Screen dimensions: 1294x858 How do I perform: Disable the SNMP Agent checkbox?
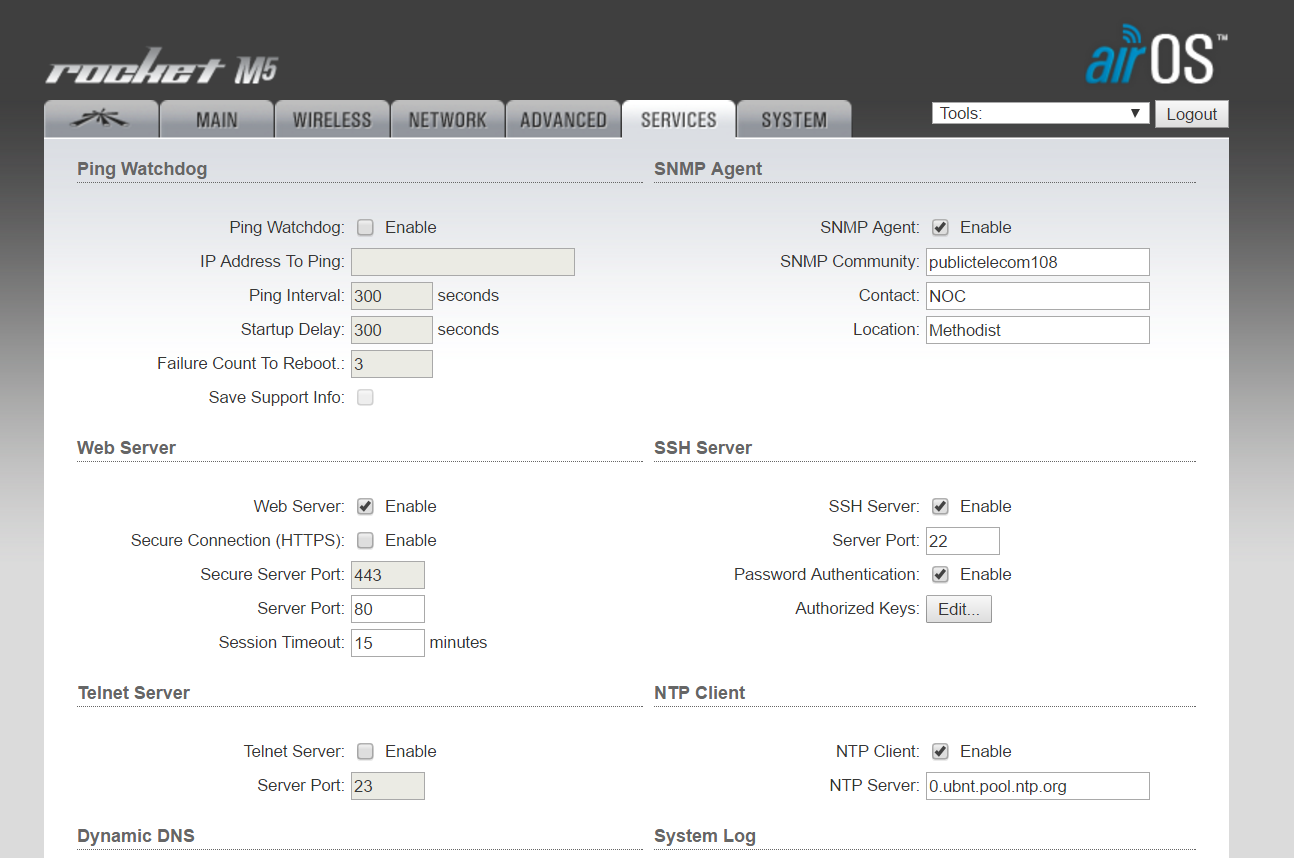tap(940, 228)
